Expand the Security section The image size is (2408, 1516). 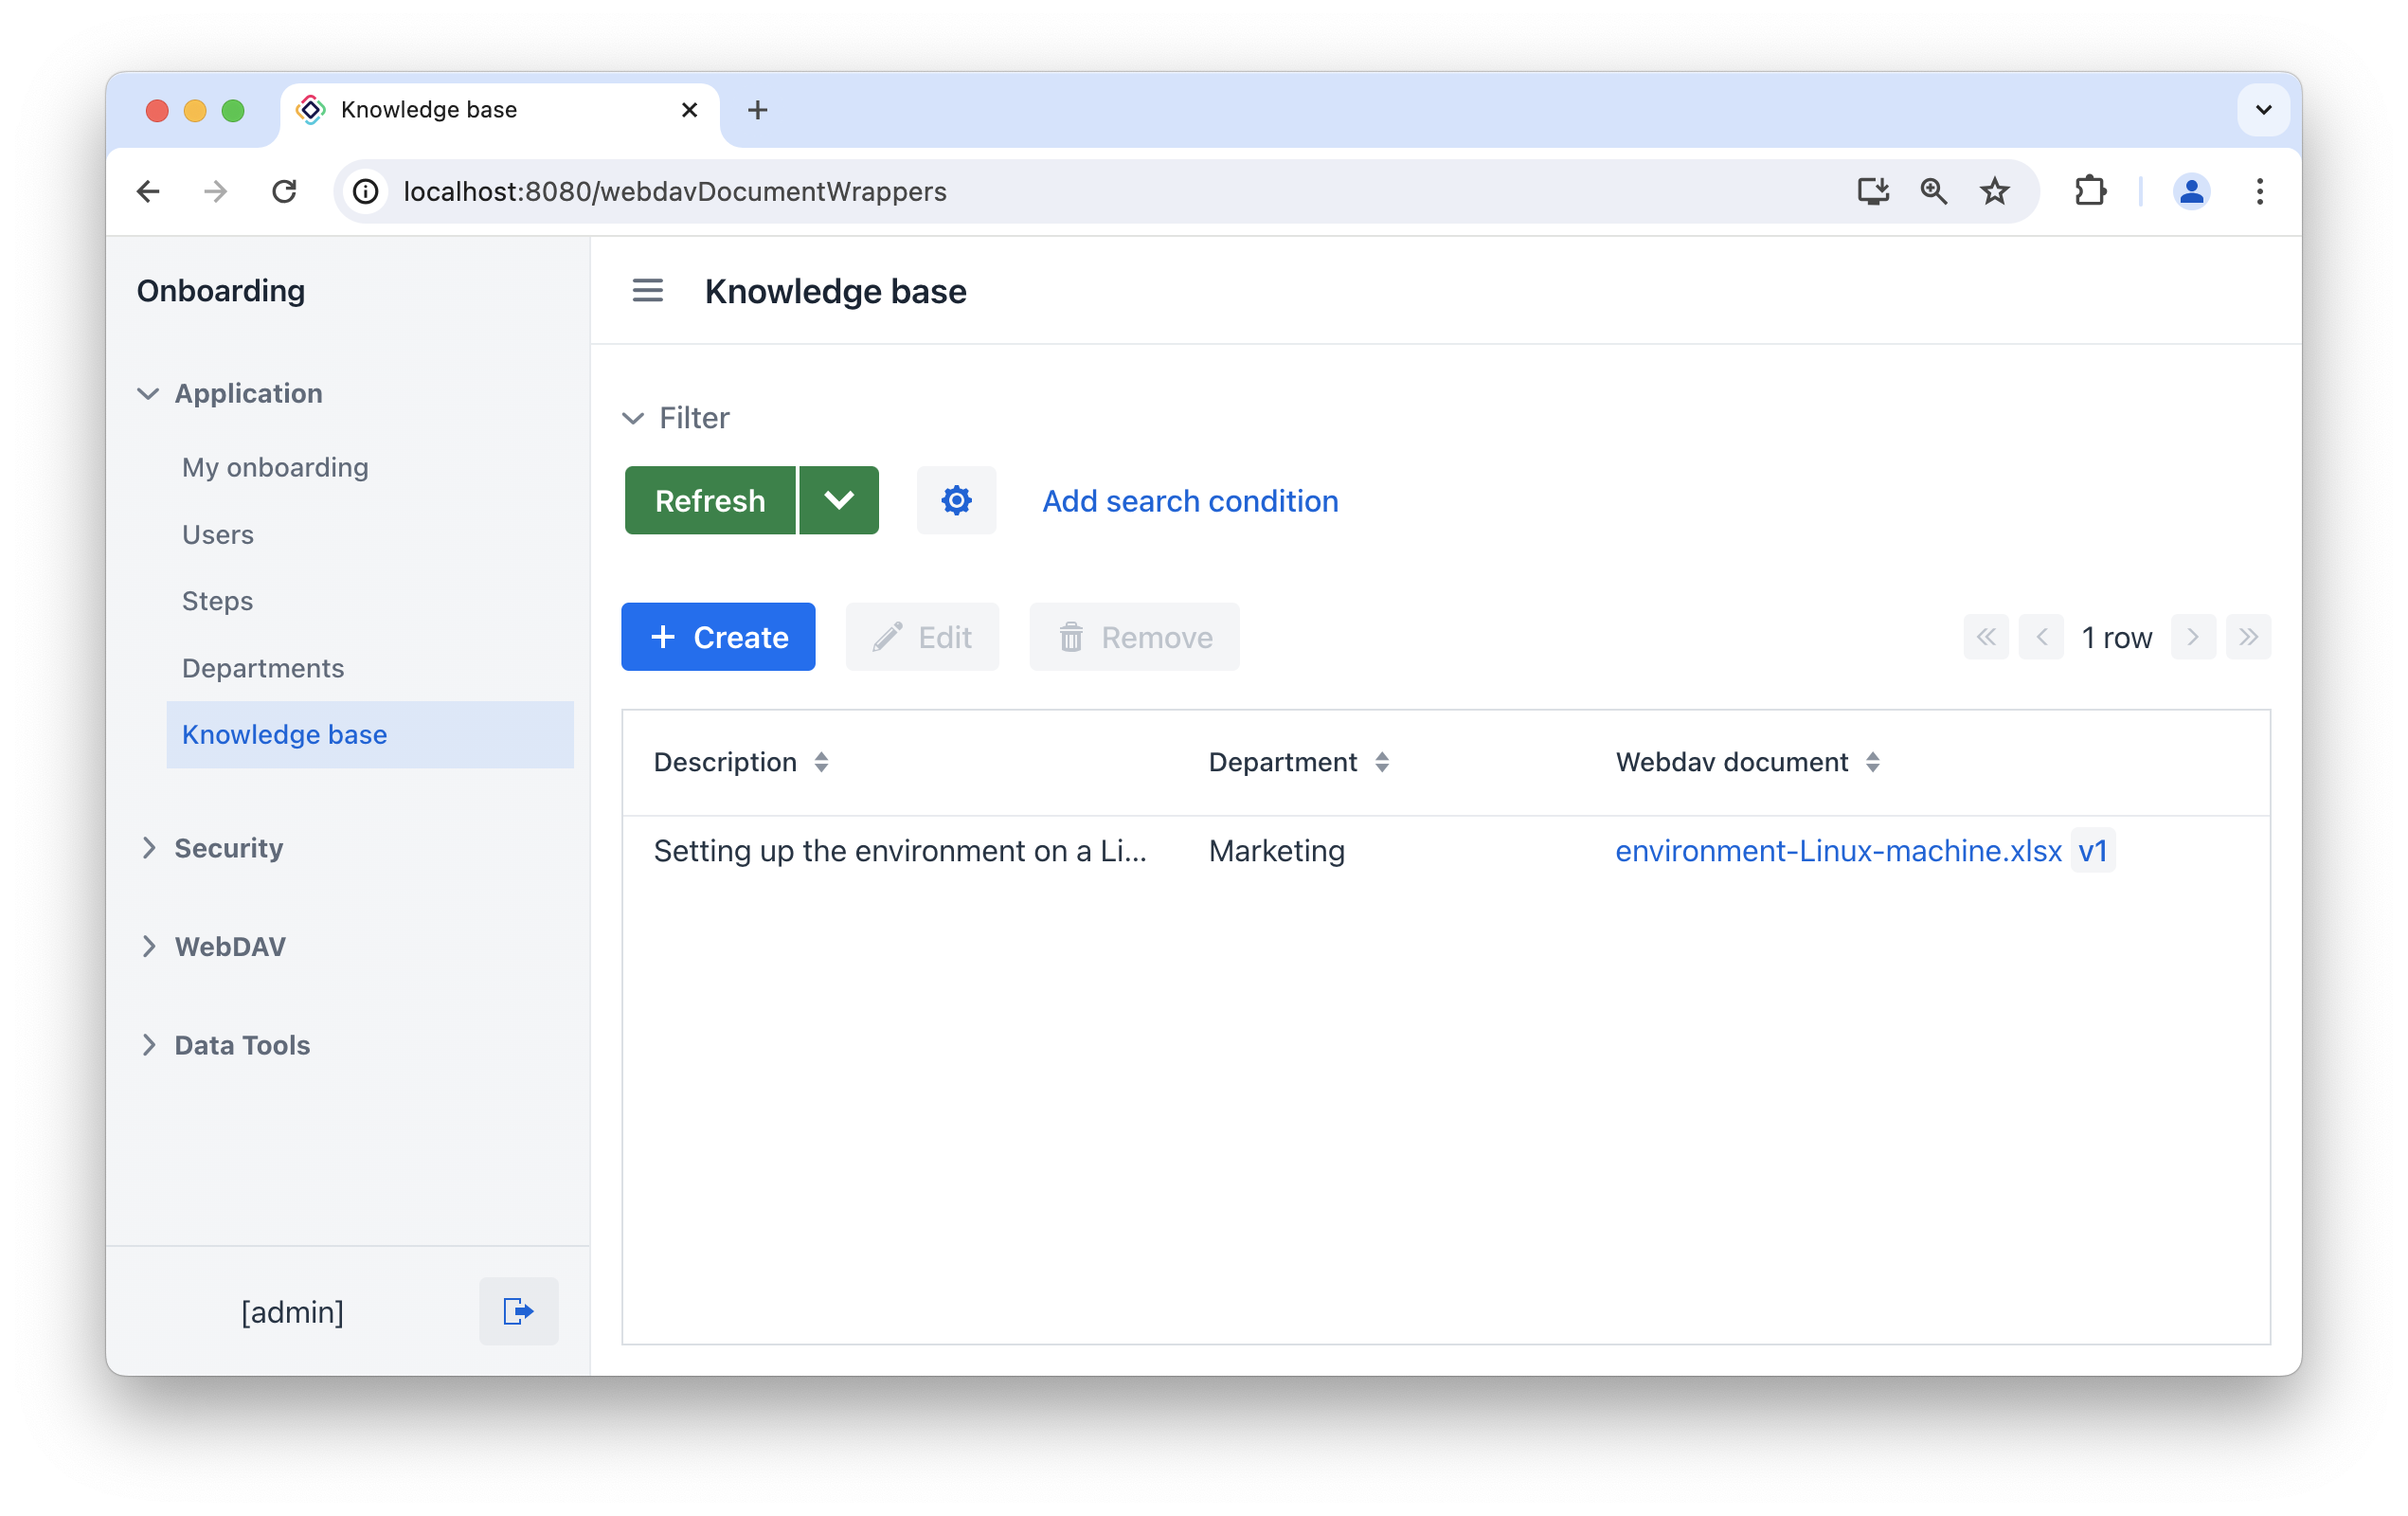228,847
